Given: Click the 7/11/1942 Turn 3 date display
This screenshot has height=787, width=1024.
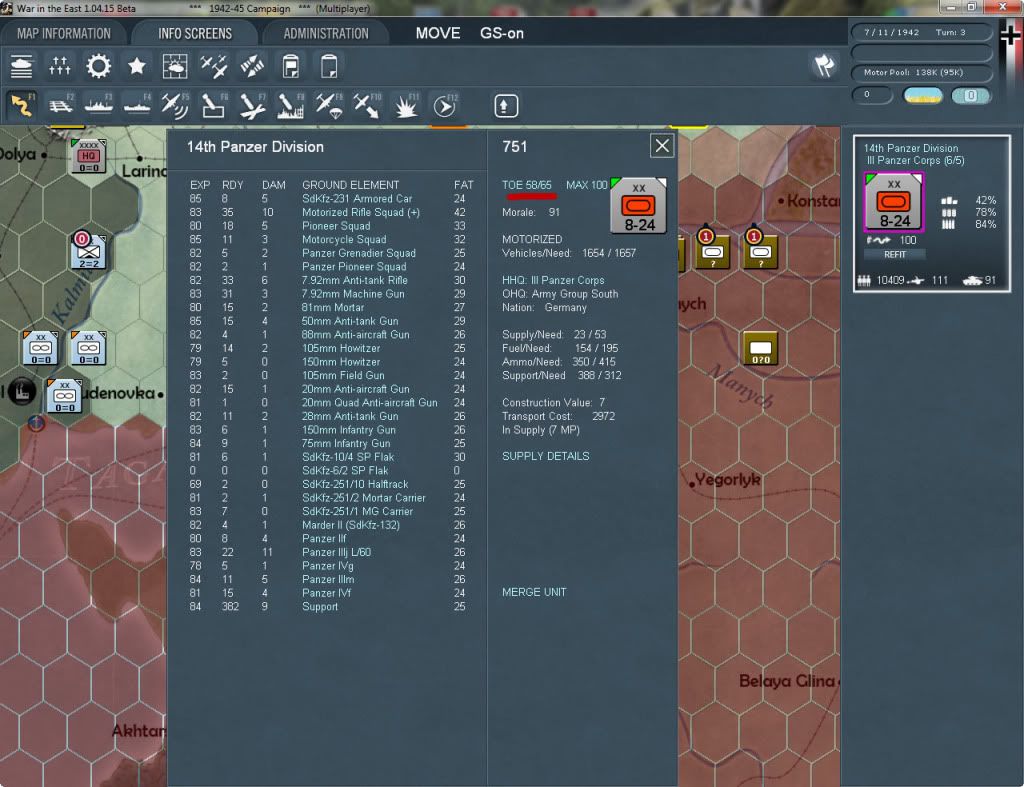Looking at the screenshot, I should coord(921,32).
